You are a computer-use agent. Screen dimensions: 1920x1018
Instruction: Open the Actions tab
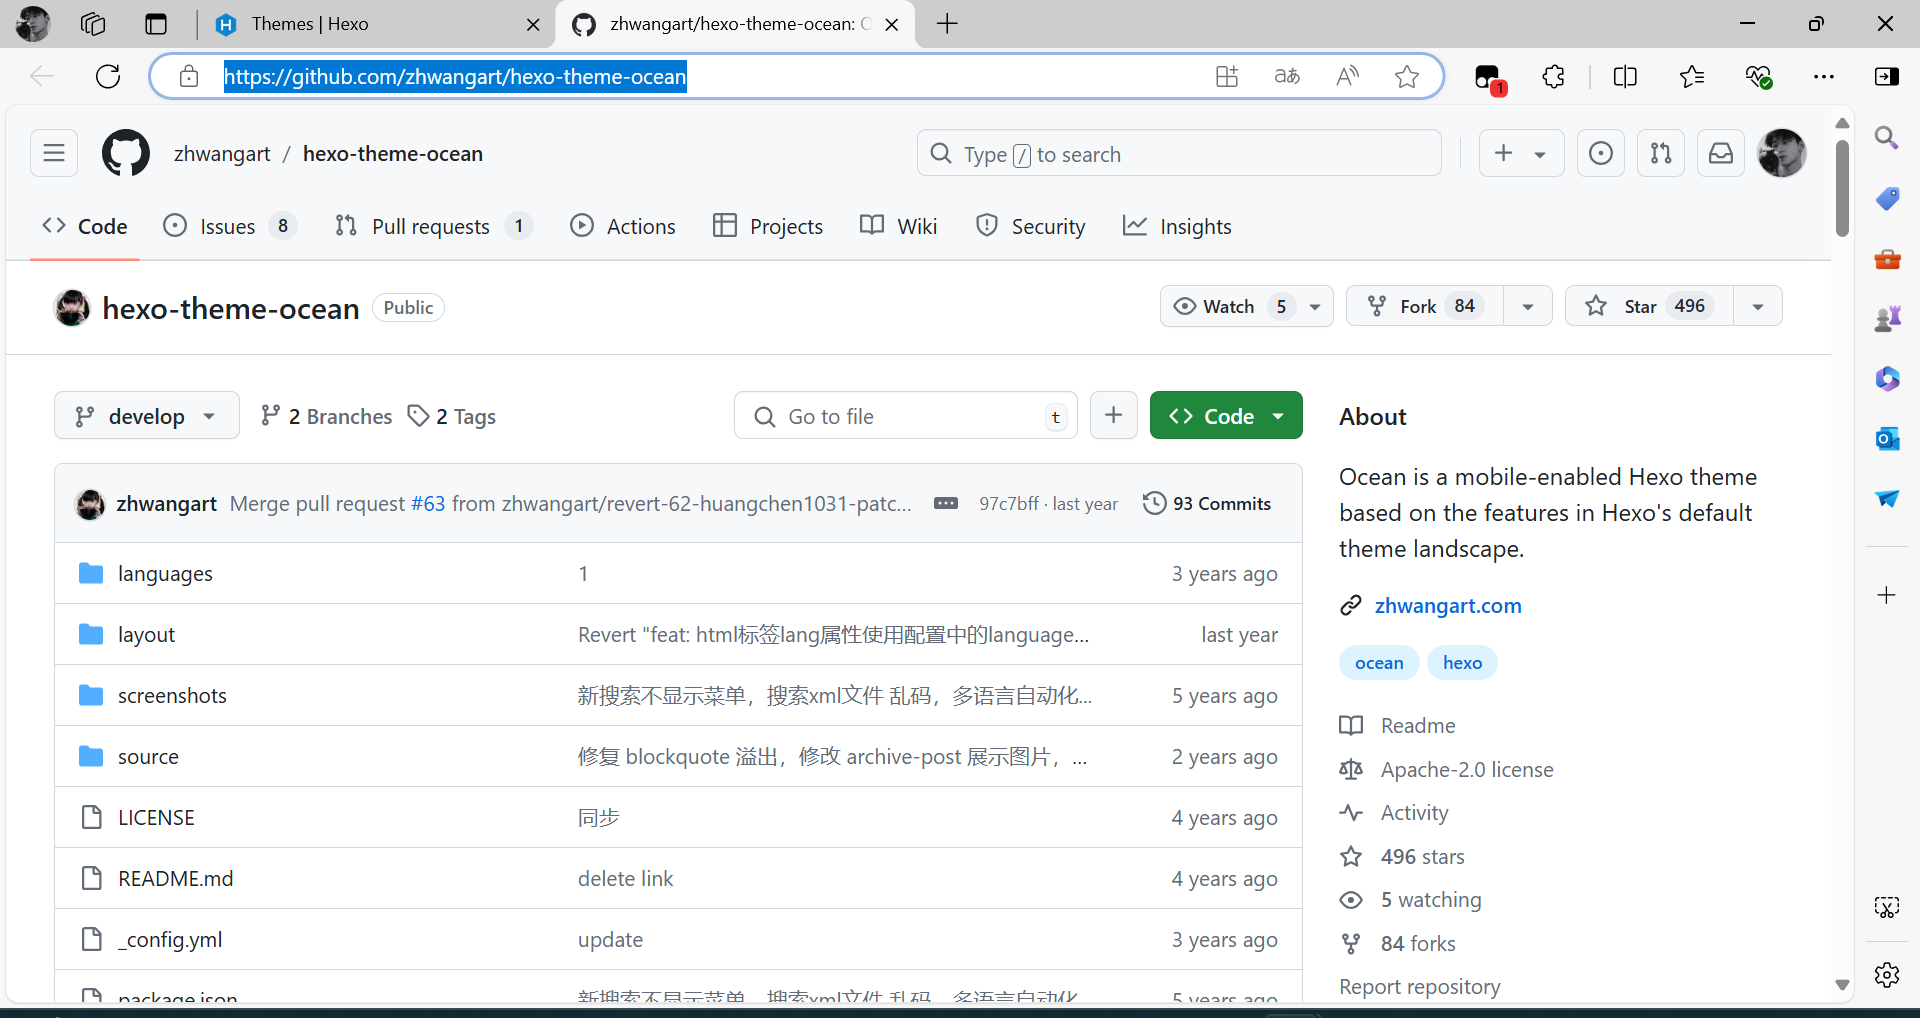[623, 226]
